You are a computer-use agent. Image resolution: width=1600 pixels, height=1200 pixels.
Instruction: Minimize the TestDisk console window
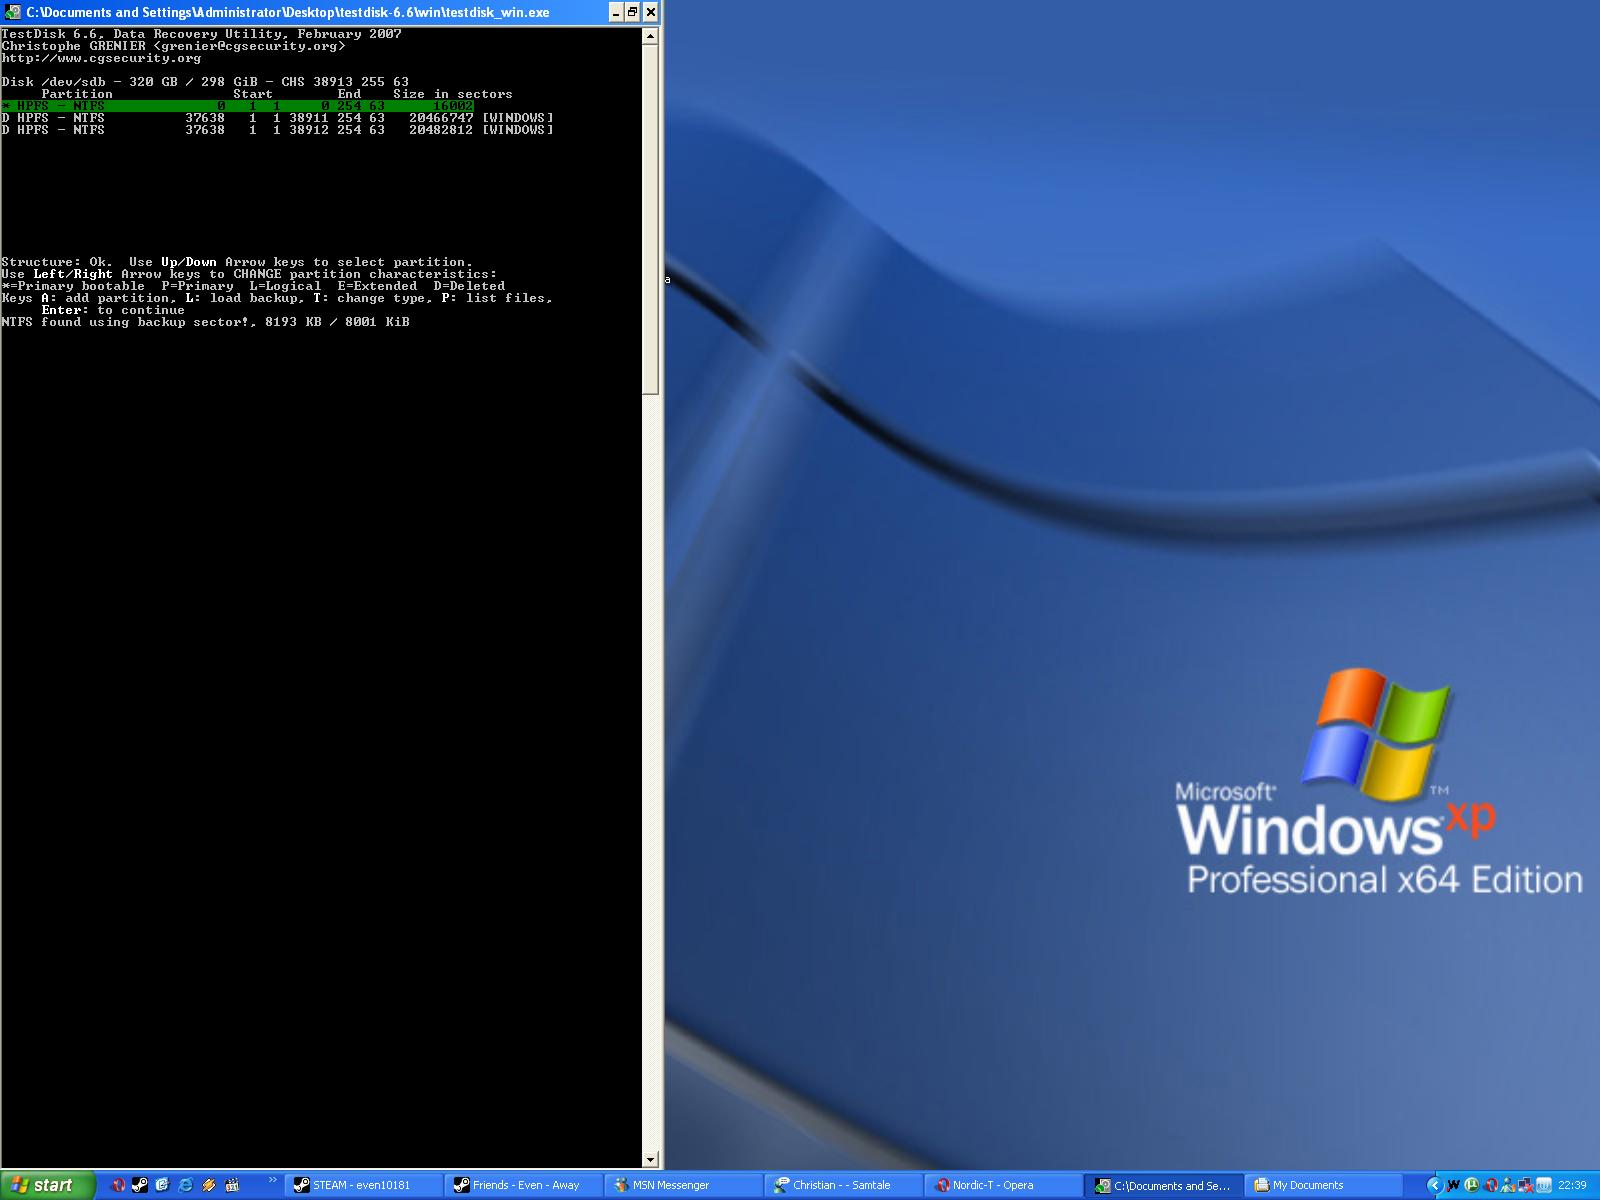616,12
